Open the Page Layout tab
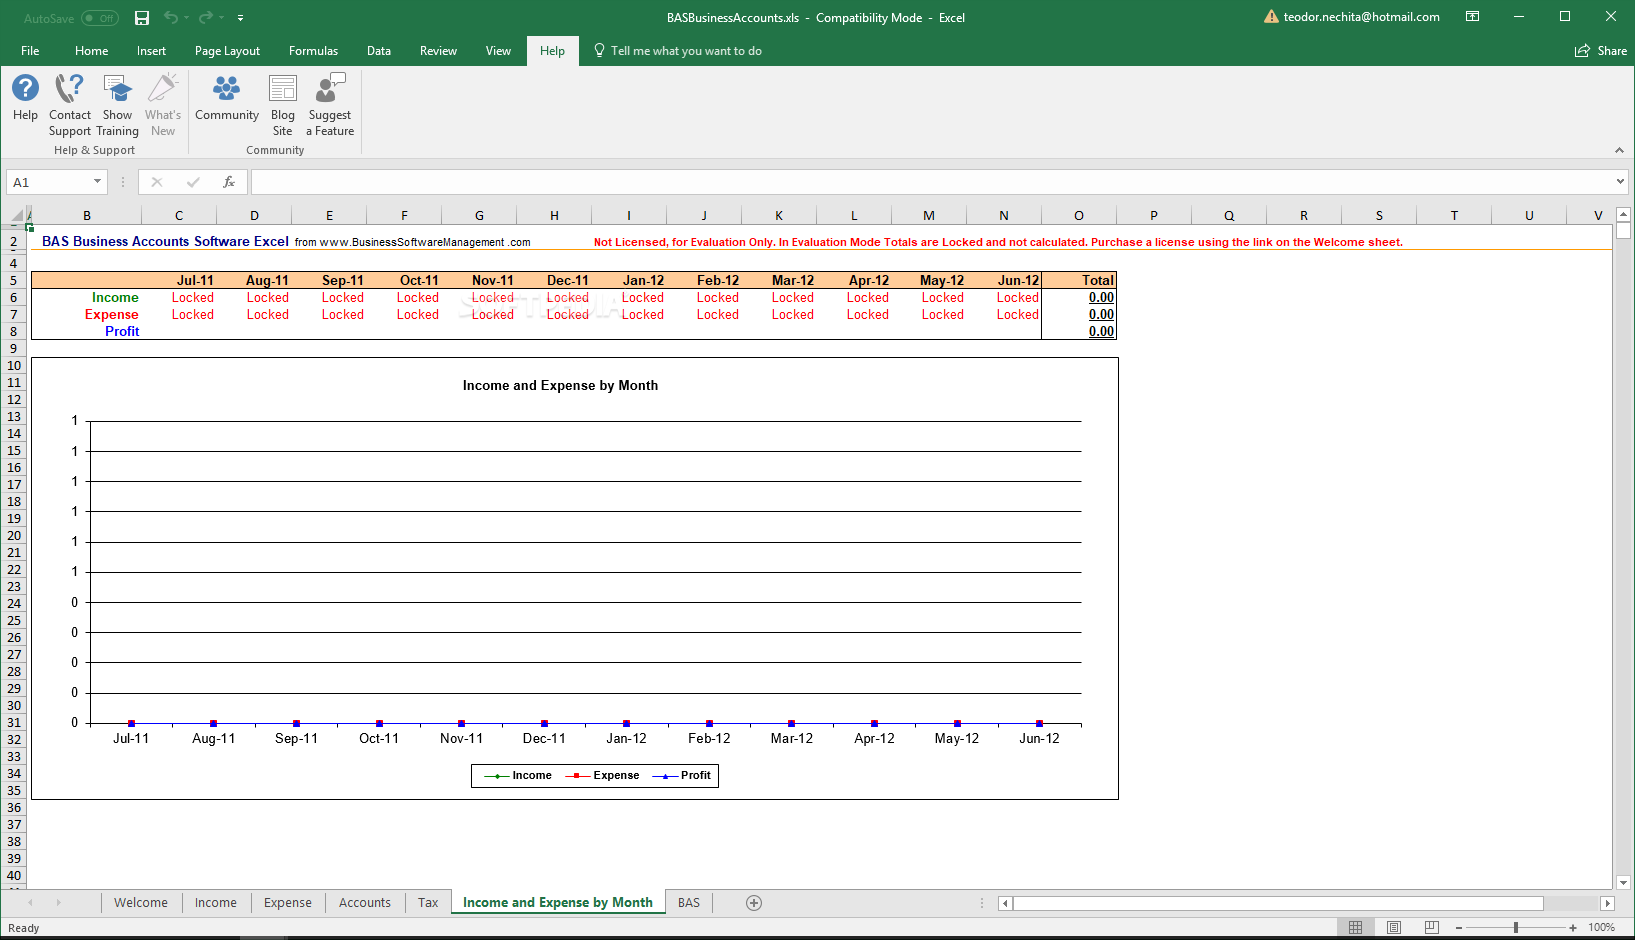Image resolution: width=1635 pixels, height=940 pixels. [227, 51]
